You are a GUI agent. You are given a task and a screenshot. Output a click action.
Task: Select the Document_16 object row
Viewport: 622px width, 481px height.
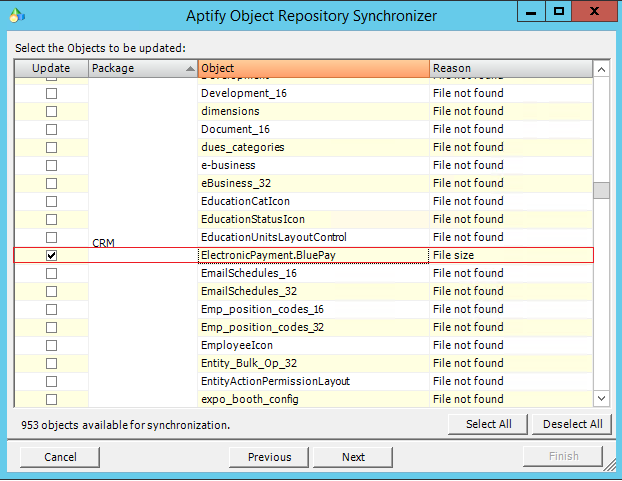tap(313, 130)
